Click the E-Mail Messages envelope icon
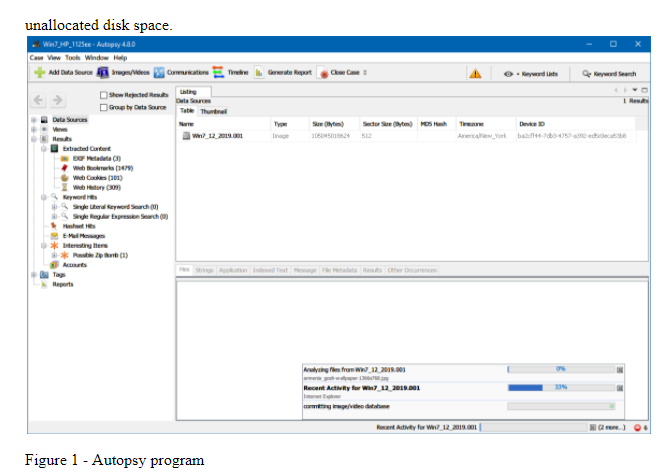 [x=54, y=236]
